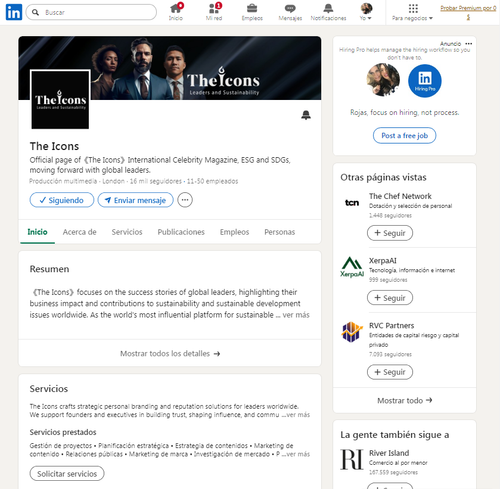Open the Yo profile menu
The height and width of the screenshot is (489, 500).
point(366,12)
